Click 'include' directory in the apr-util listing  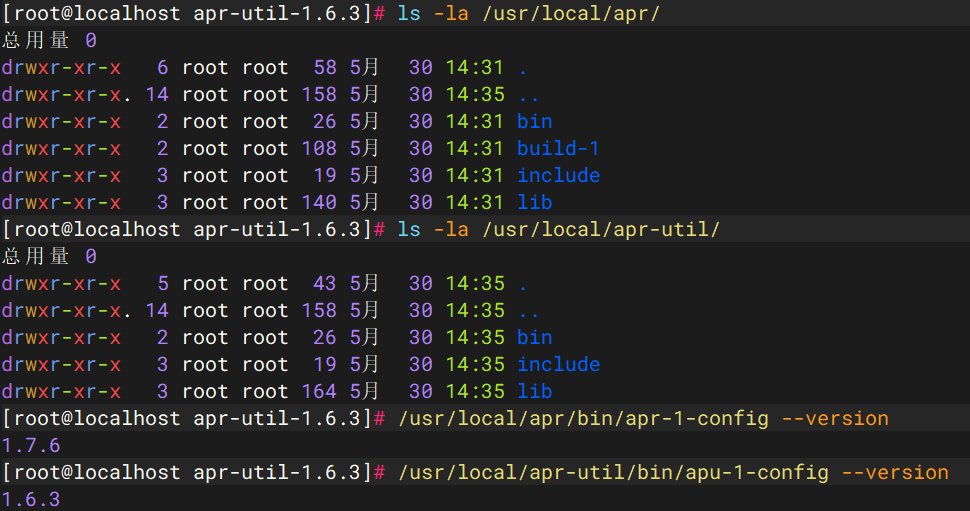point(559,364)
